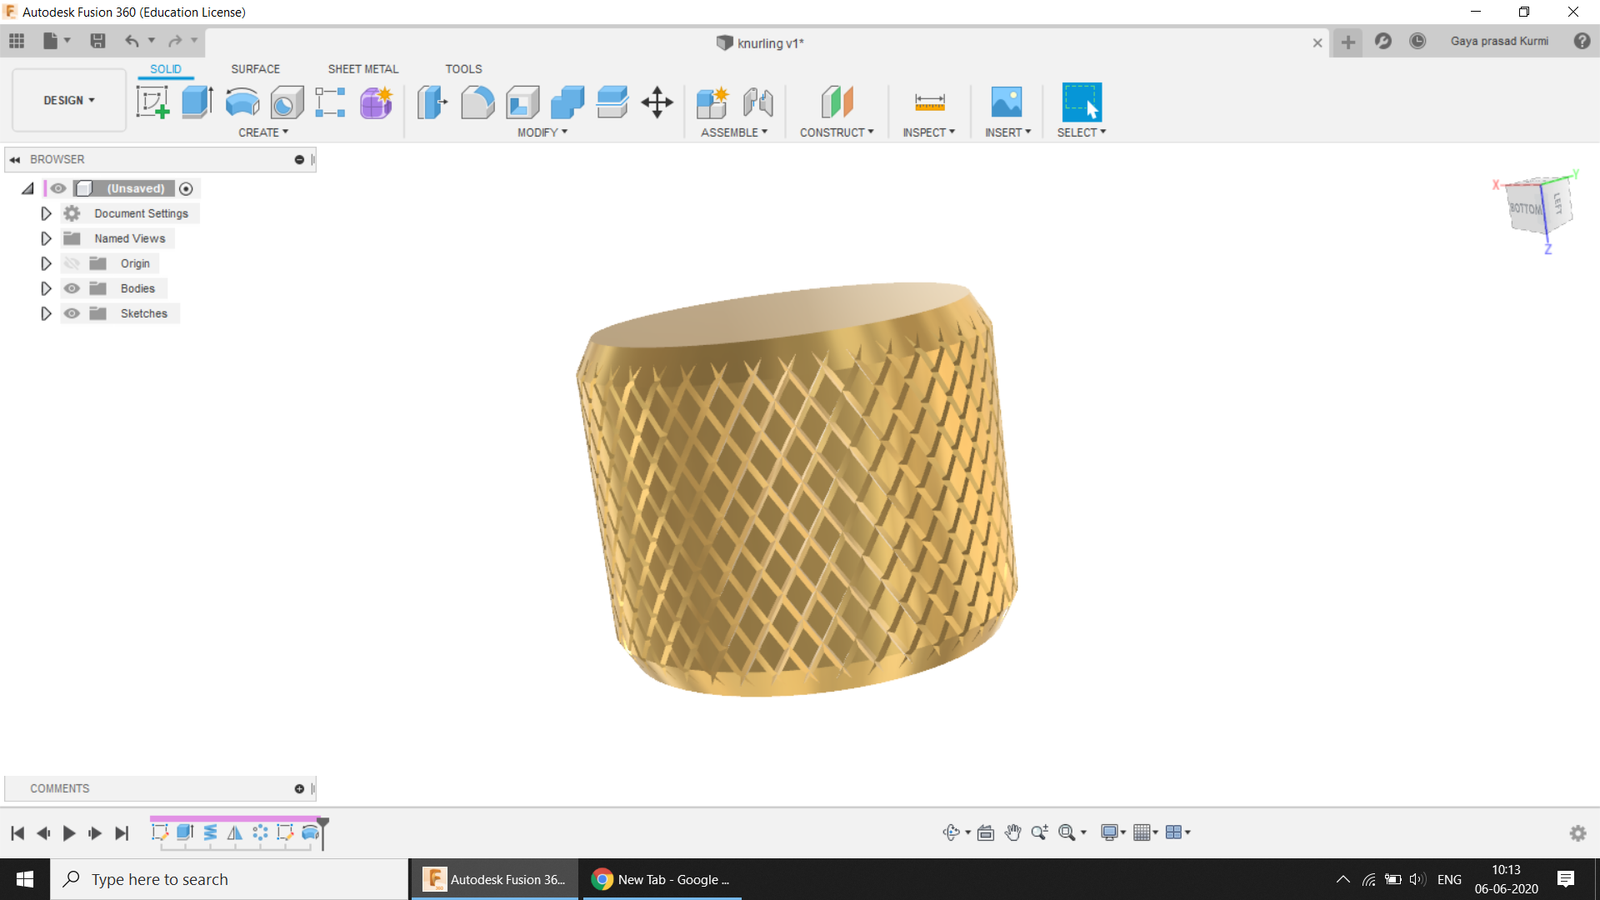Hide the Sketches folder

coord(71,313)
